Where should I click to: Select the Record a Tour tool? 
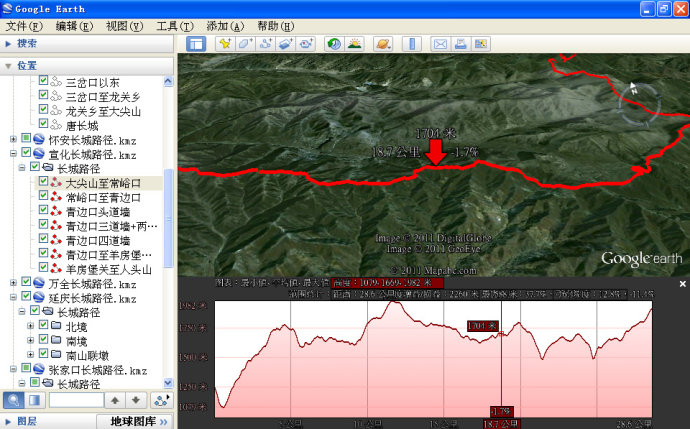pos(306,44)
